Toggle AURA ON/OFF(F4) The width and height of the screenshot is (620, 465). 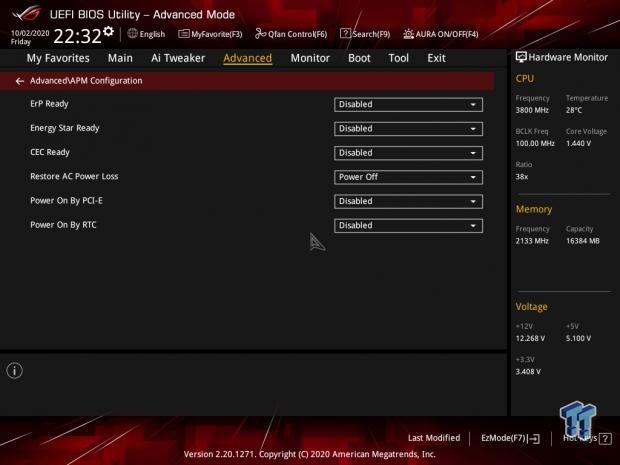click(440, 34)
